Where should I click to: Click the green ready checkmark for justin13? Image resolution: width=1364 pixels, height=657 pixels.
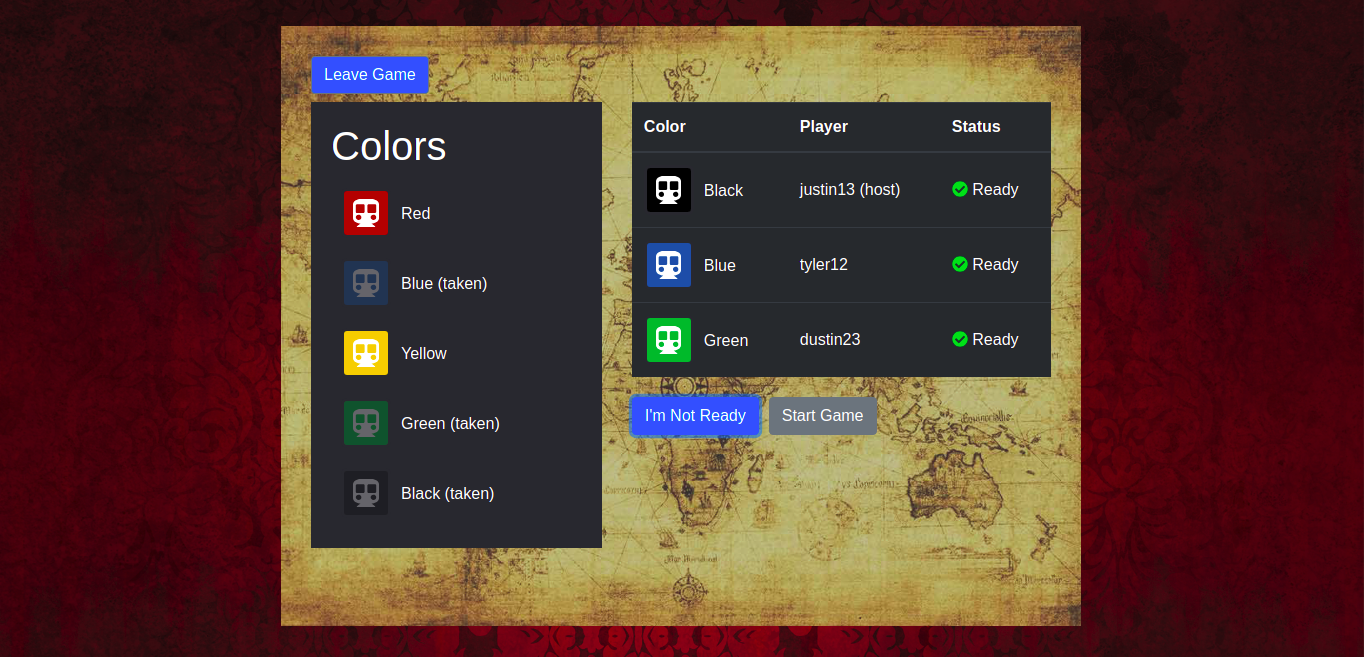coord(960,189)
